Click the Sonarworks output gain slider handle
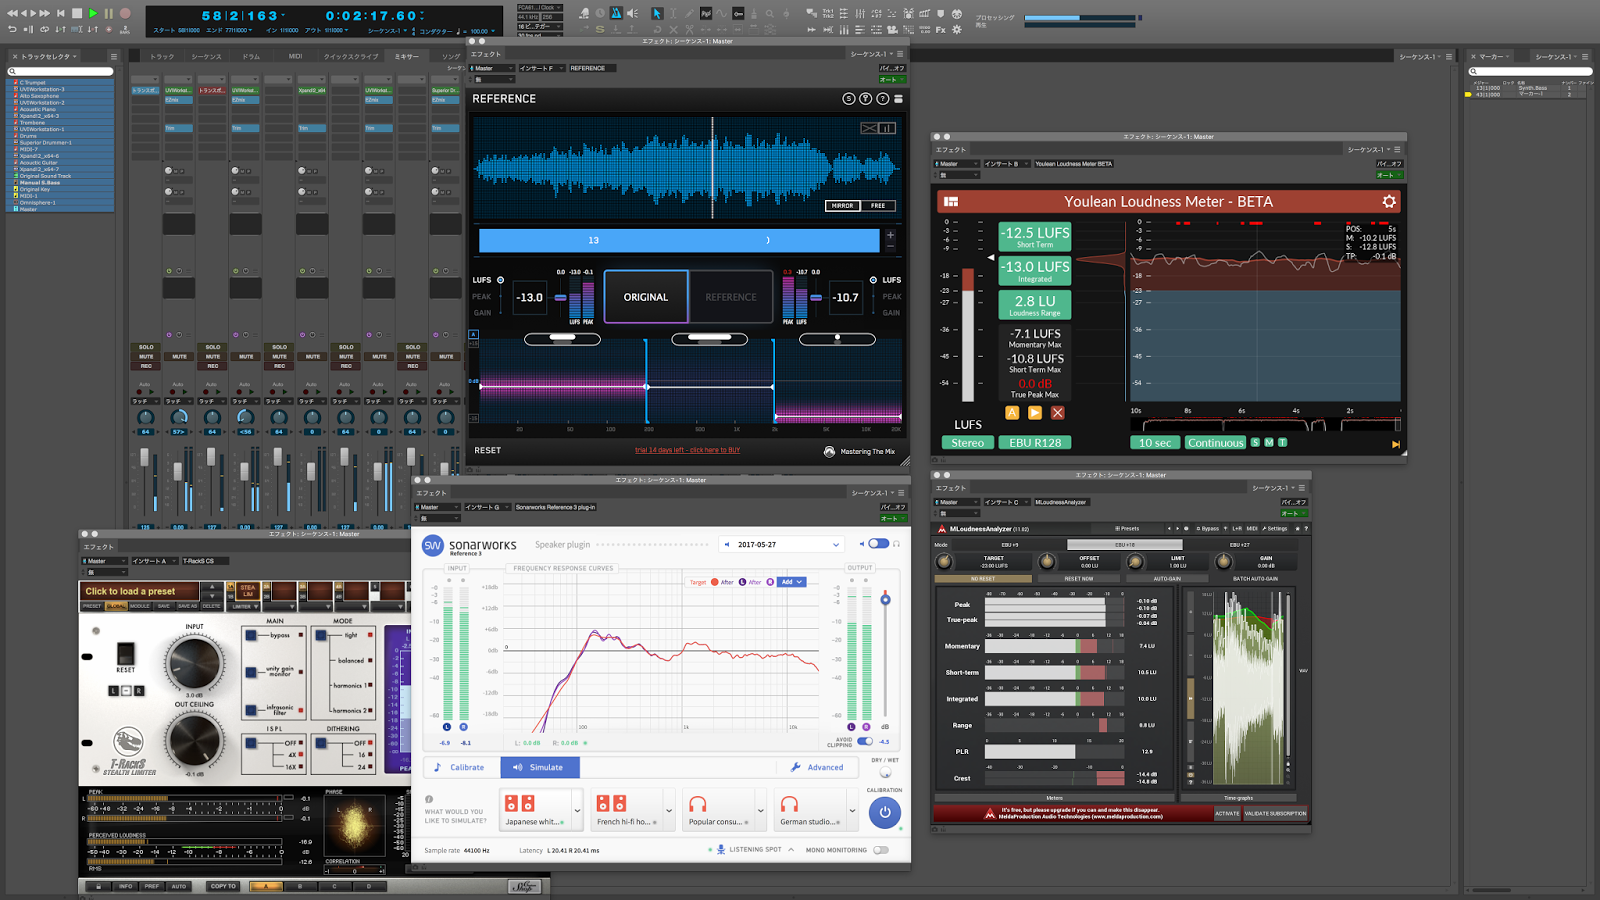This screenshot has height=900, width=1600. [885, 599]
